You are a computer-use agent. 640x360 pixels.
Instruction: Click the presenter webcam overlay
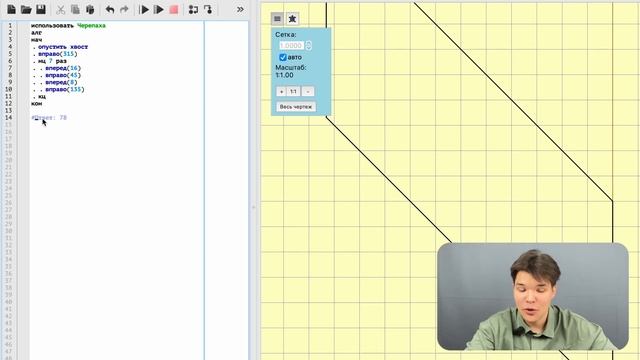click(533, 297)
